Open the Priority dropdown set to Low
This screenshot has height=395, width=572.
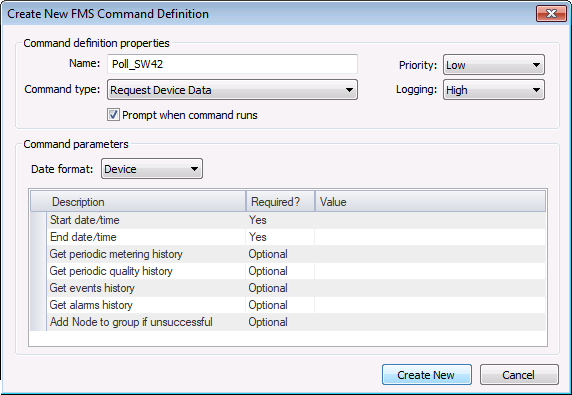click(x=494, y=65)
